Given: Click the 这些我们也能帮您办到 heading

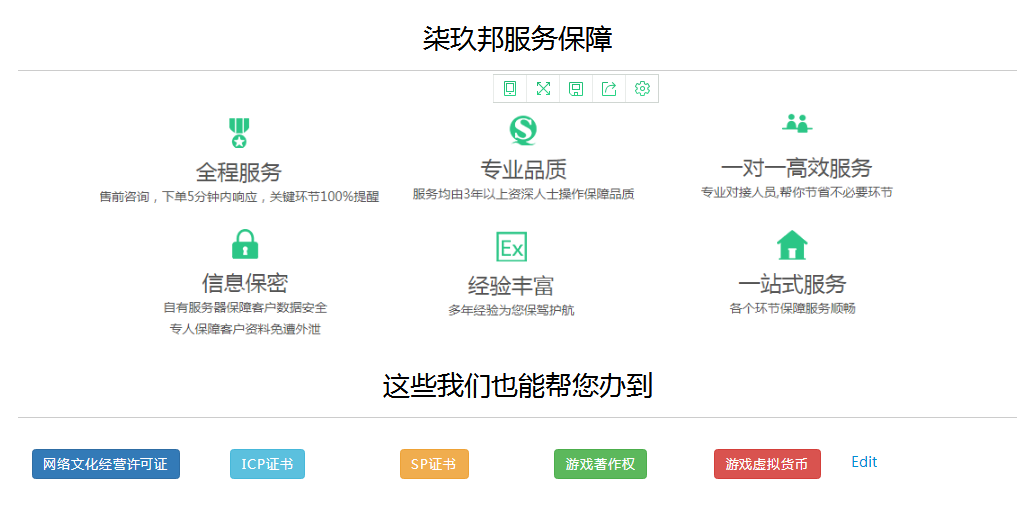Looking at the screenshot, I should 518,386.
